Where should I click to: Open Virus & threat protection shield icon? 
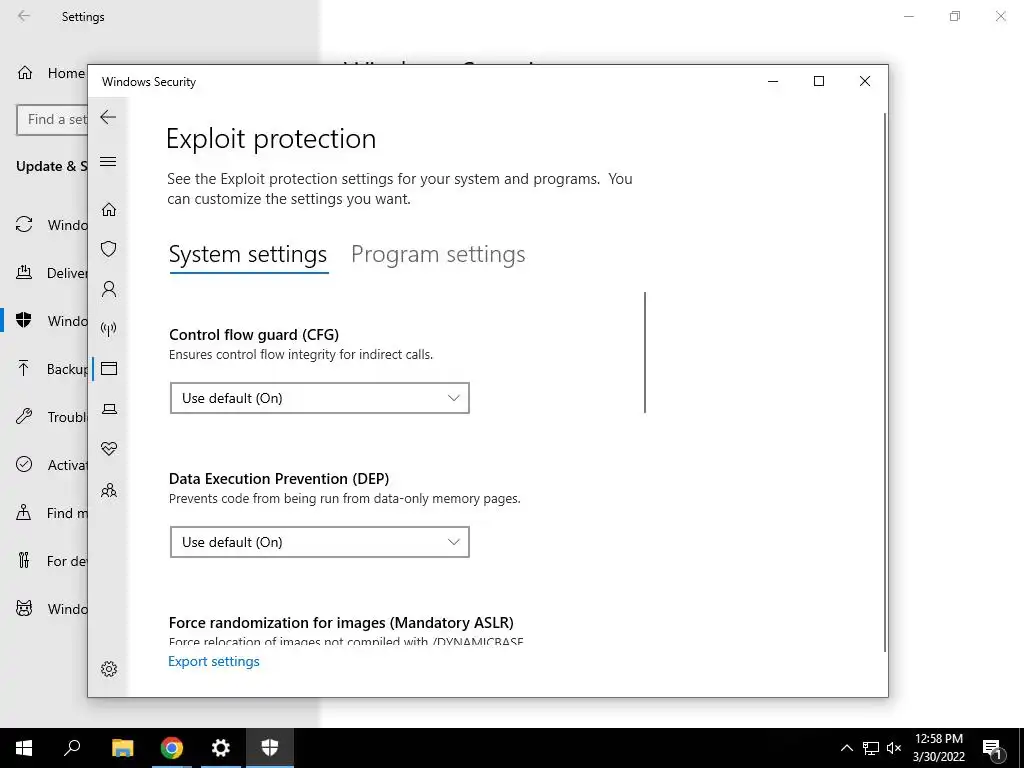pos(109,249)
